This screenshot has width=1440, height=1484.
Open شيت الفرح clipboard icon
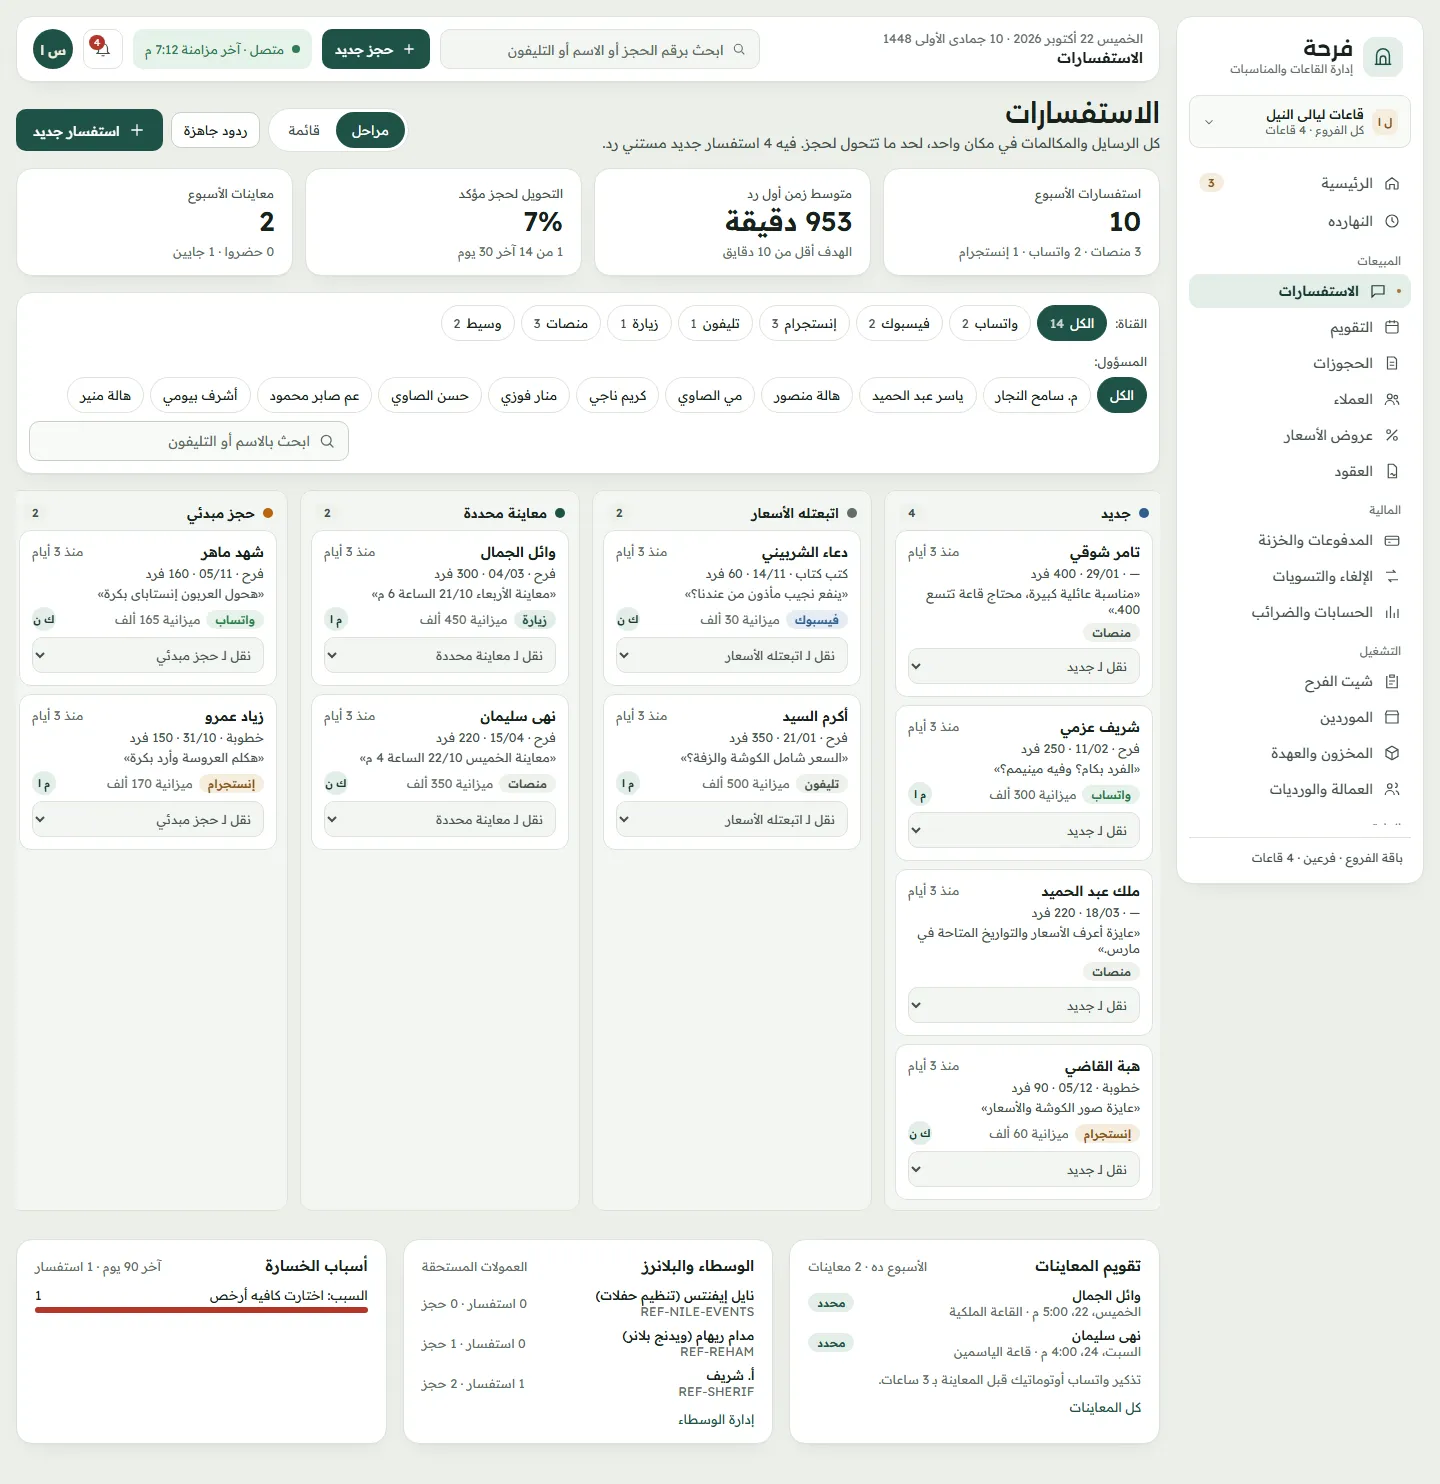(x=1392, y=682)
